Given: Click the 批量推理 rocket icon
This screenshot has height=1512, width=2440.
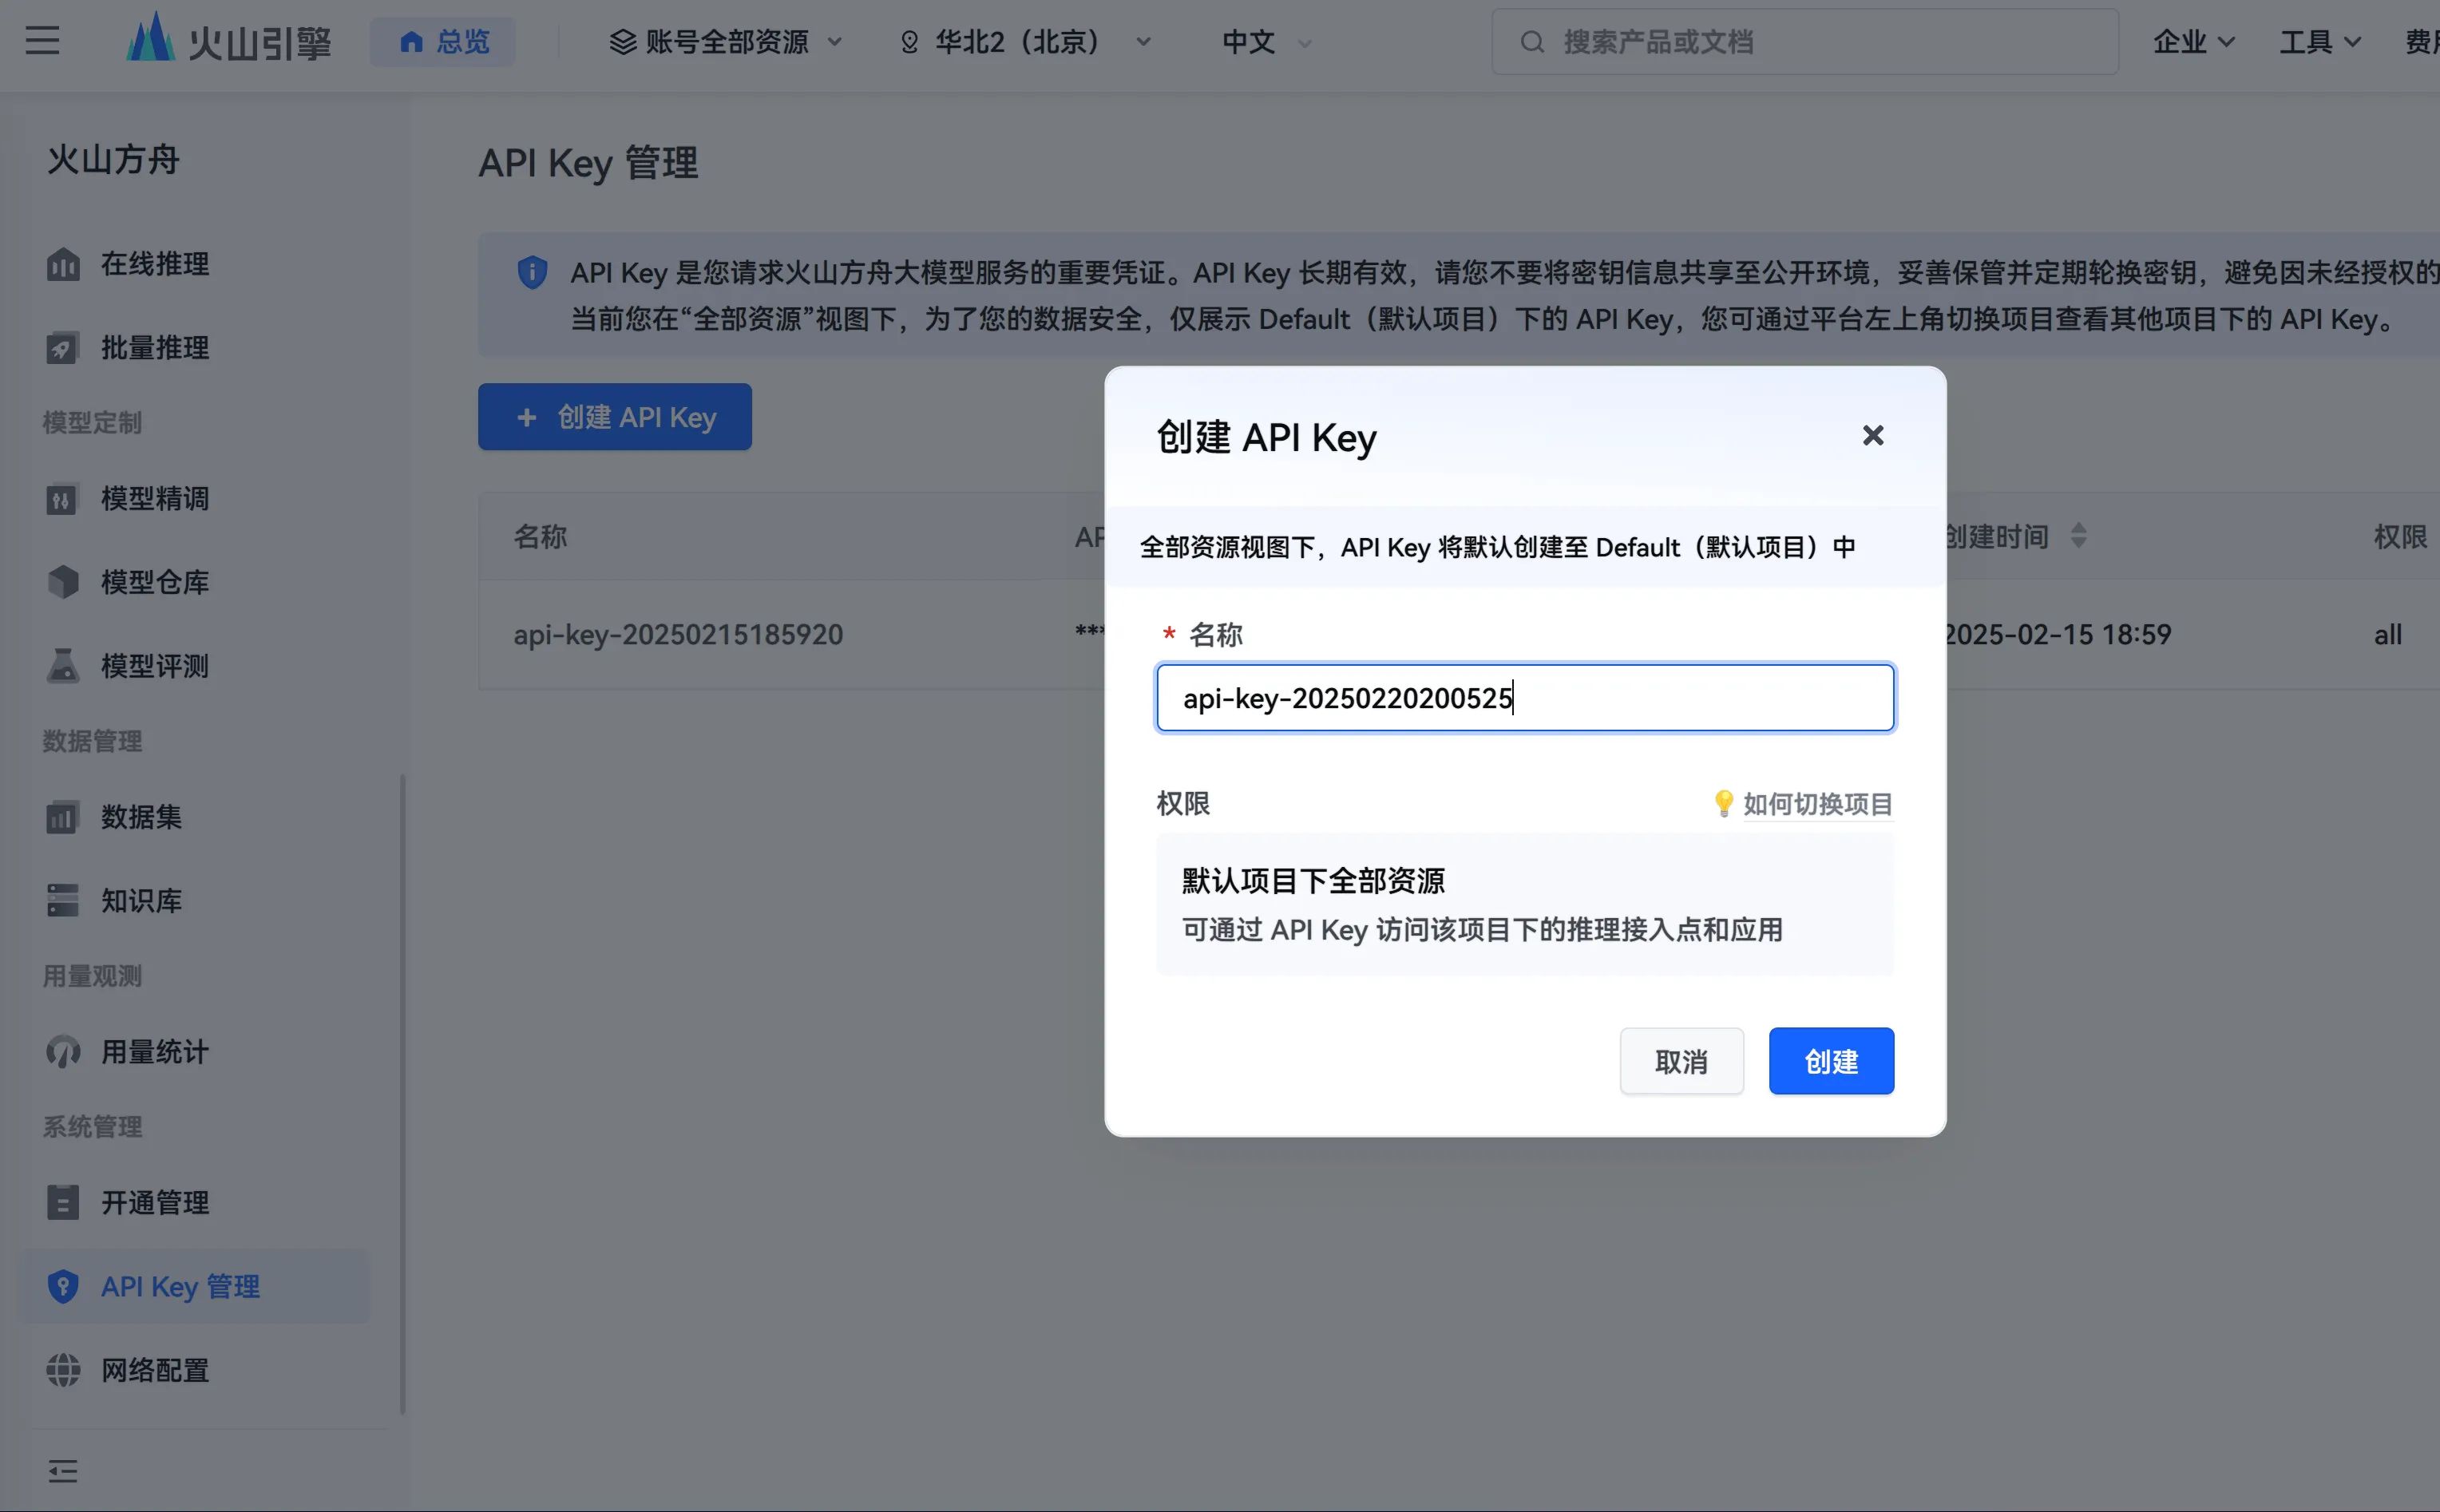Looking at the screenshot, I should pyautogui.click(x=63, y=348).
